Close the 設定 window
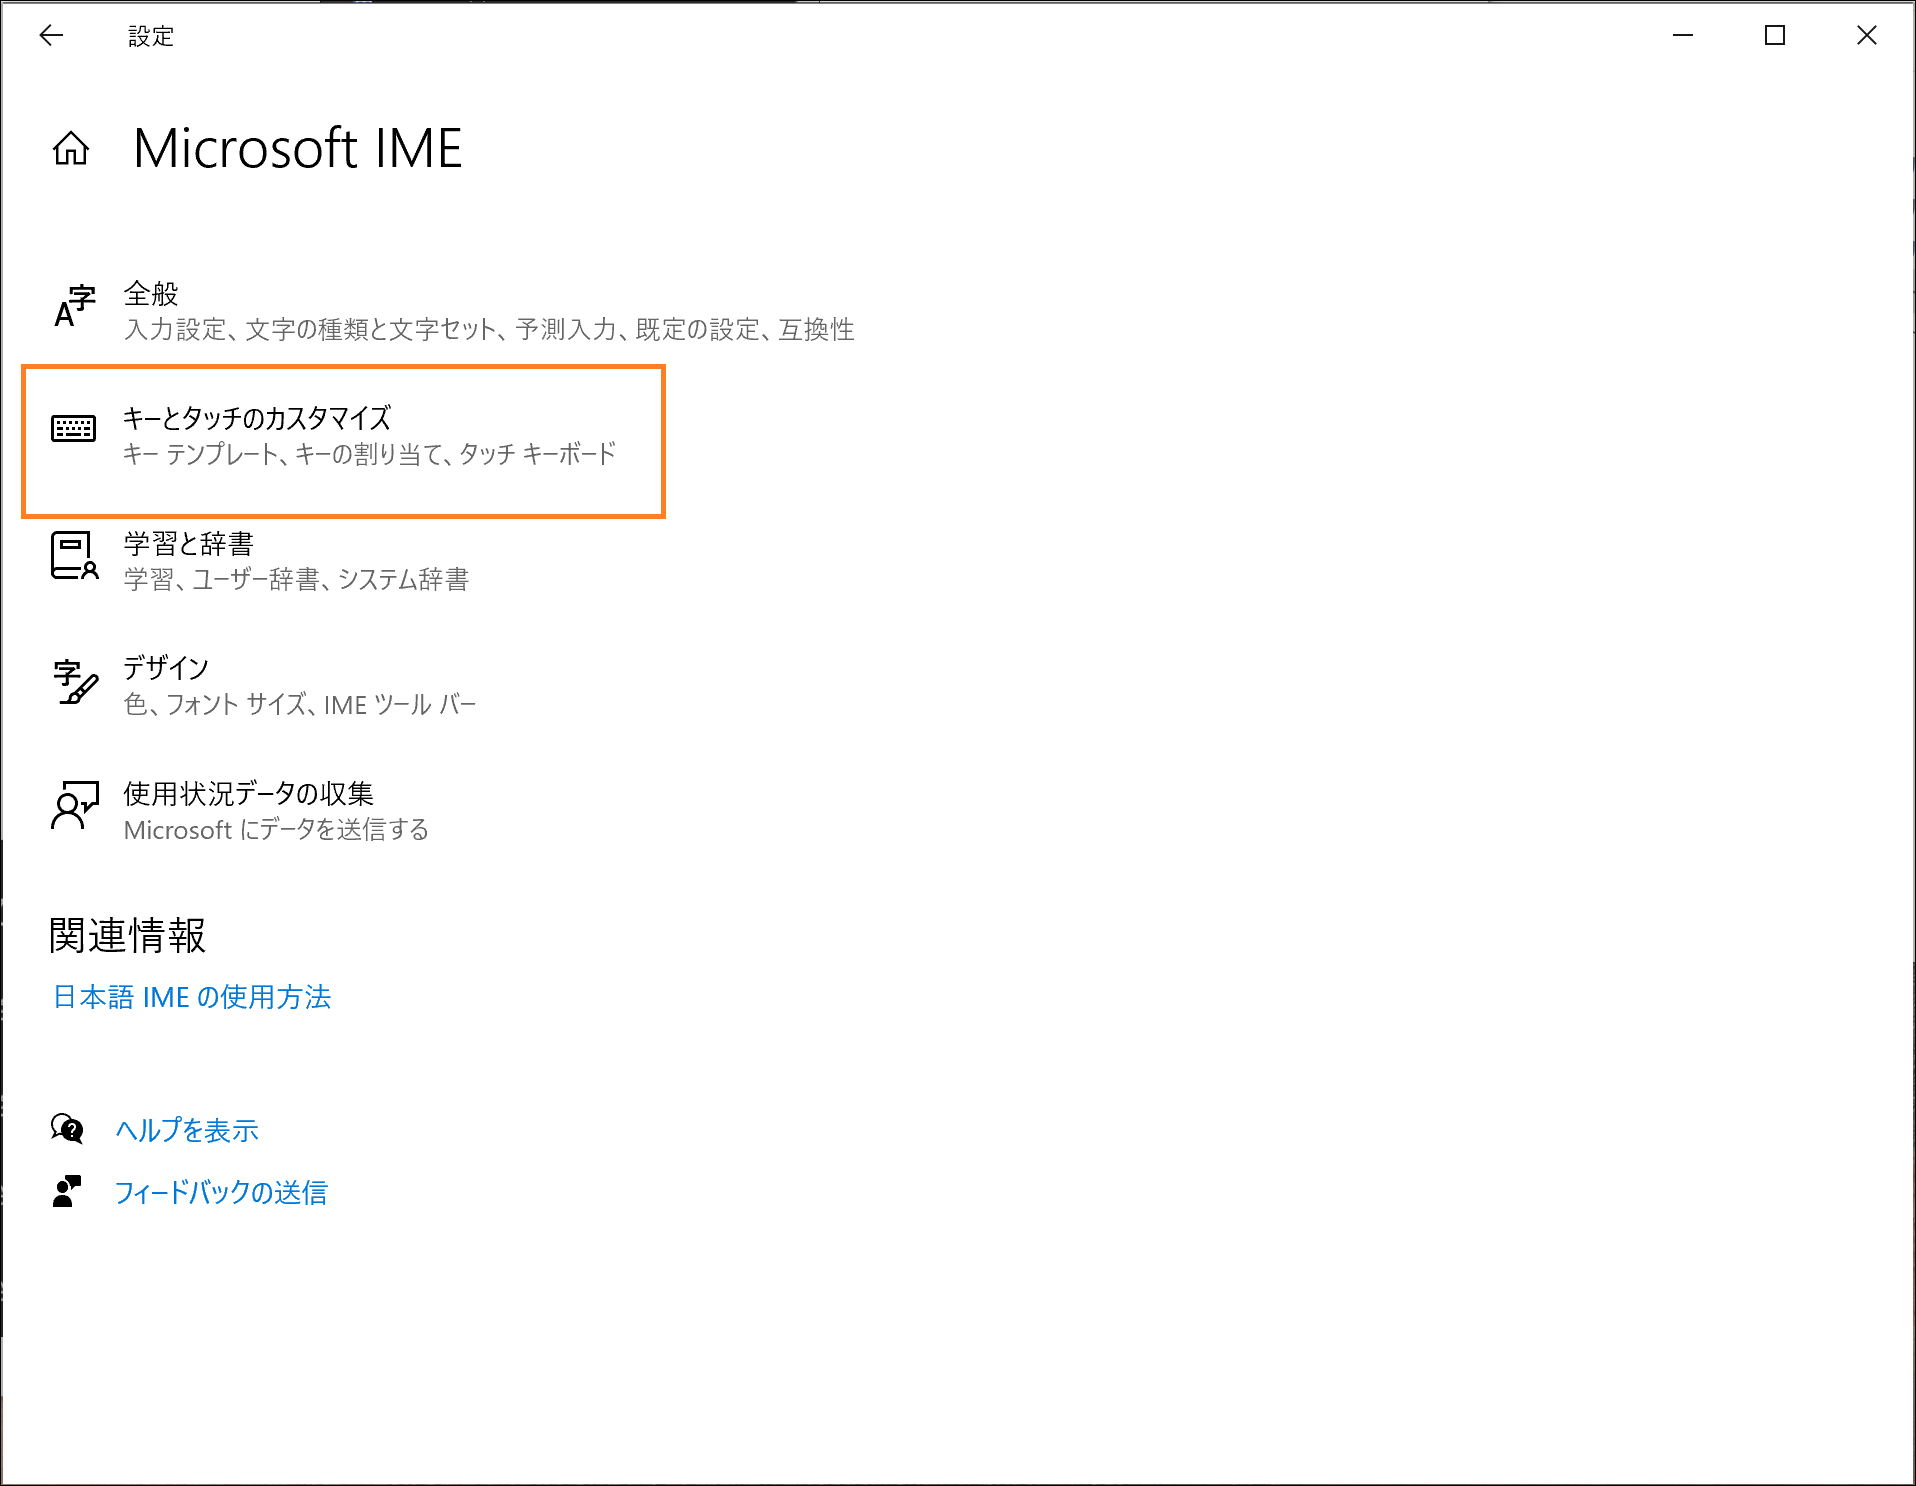The width and height of the screenshot is (1916, 1486). pyautogui.click(x=1867, y=36)
